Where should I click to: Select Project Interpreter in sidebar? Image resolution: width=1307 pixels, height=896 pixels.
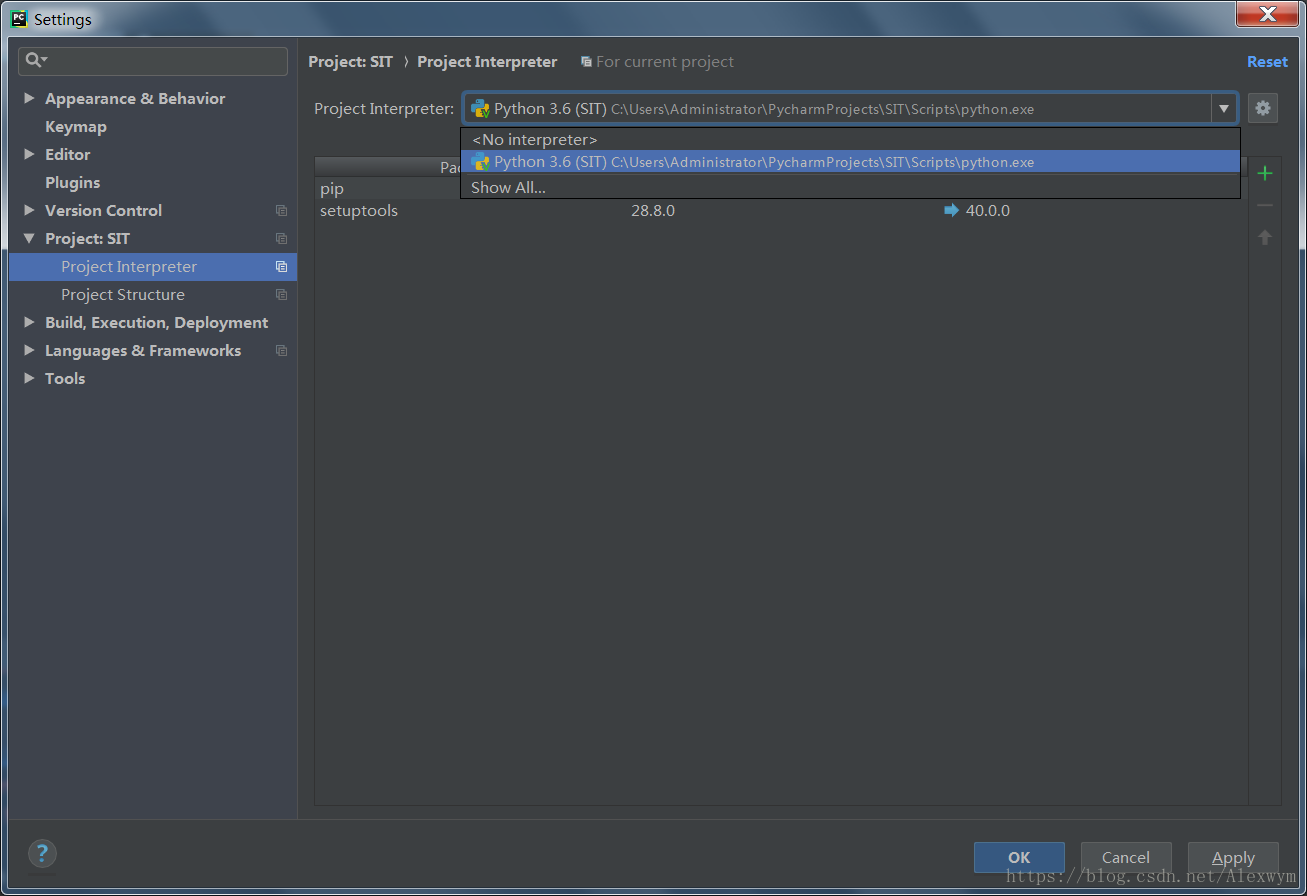[x=153, y=267]
